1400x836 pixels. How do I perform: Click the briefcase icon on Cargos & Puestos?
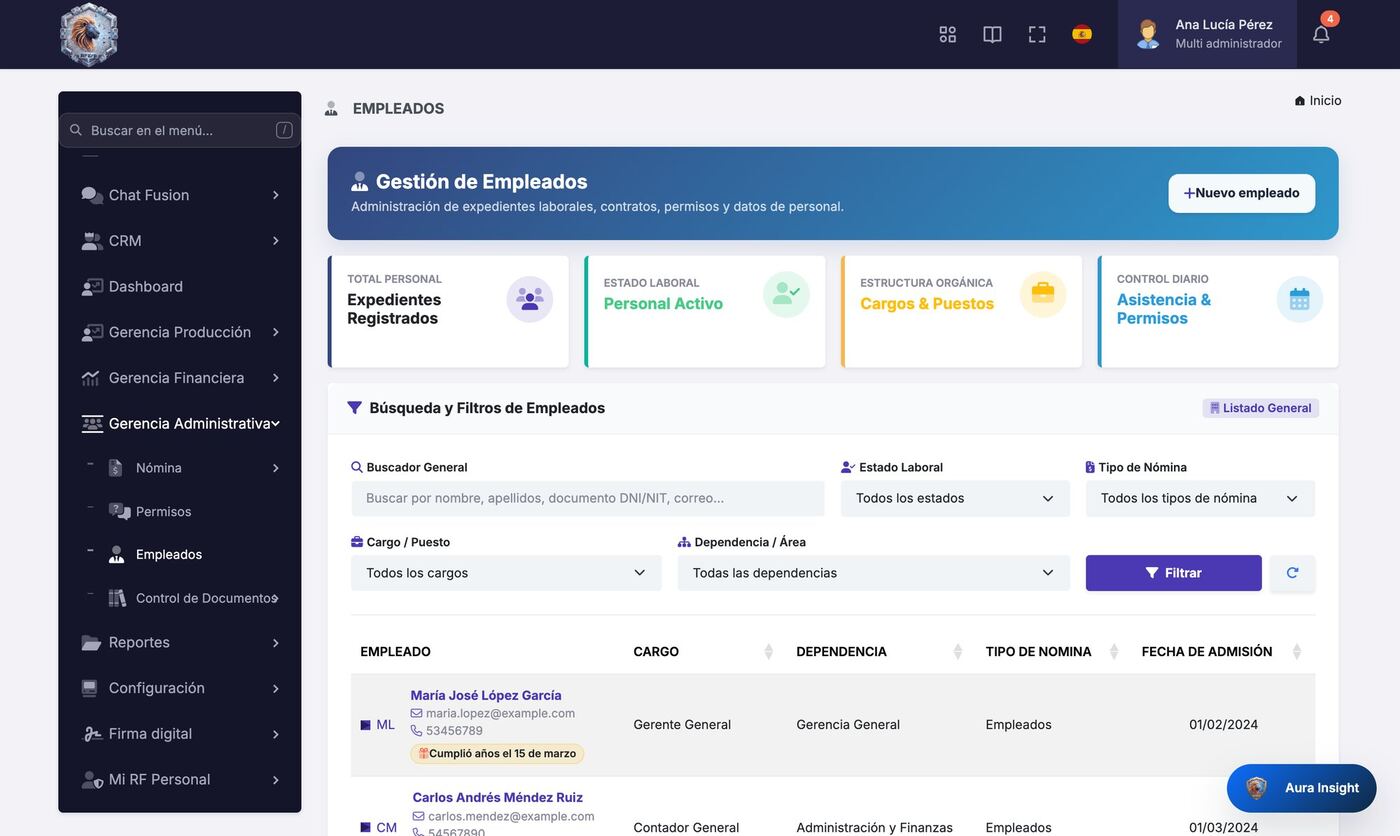click(x=1043, y=294)
